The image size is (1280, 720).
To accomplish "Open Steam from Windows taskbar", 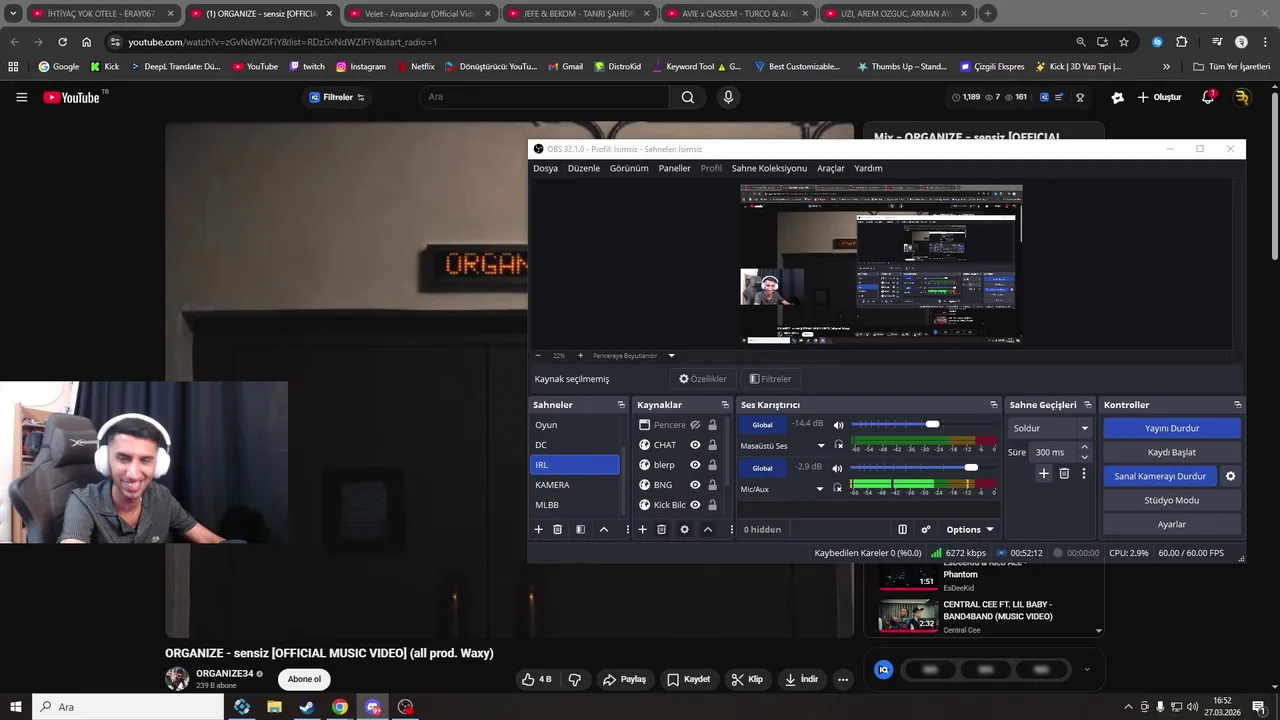I will coord(307,707).
